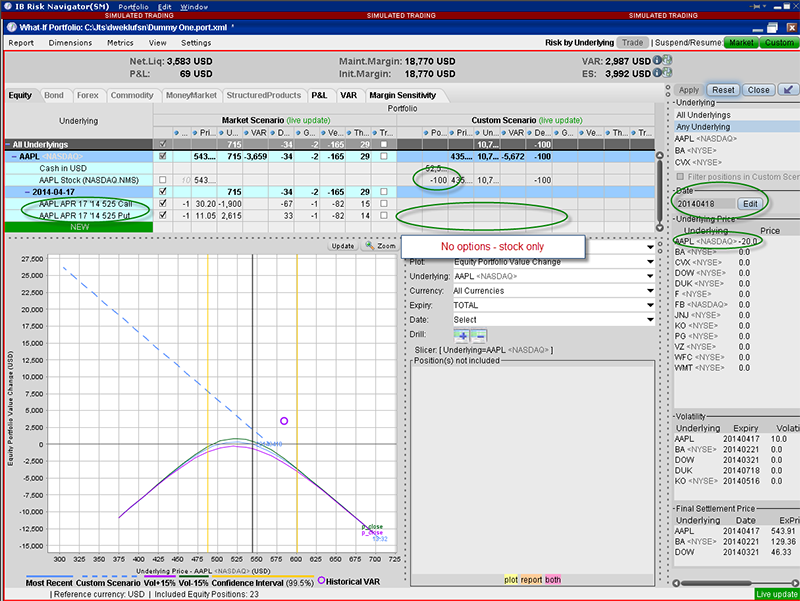Image resolution: width=800 pixels, height=601 pixels.
Task: Click the scroll-down arrow of the portfolio table
Action: [x=659, y=228]
